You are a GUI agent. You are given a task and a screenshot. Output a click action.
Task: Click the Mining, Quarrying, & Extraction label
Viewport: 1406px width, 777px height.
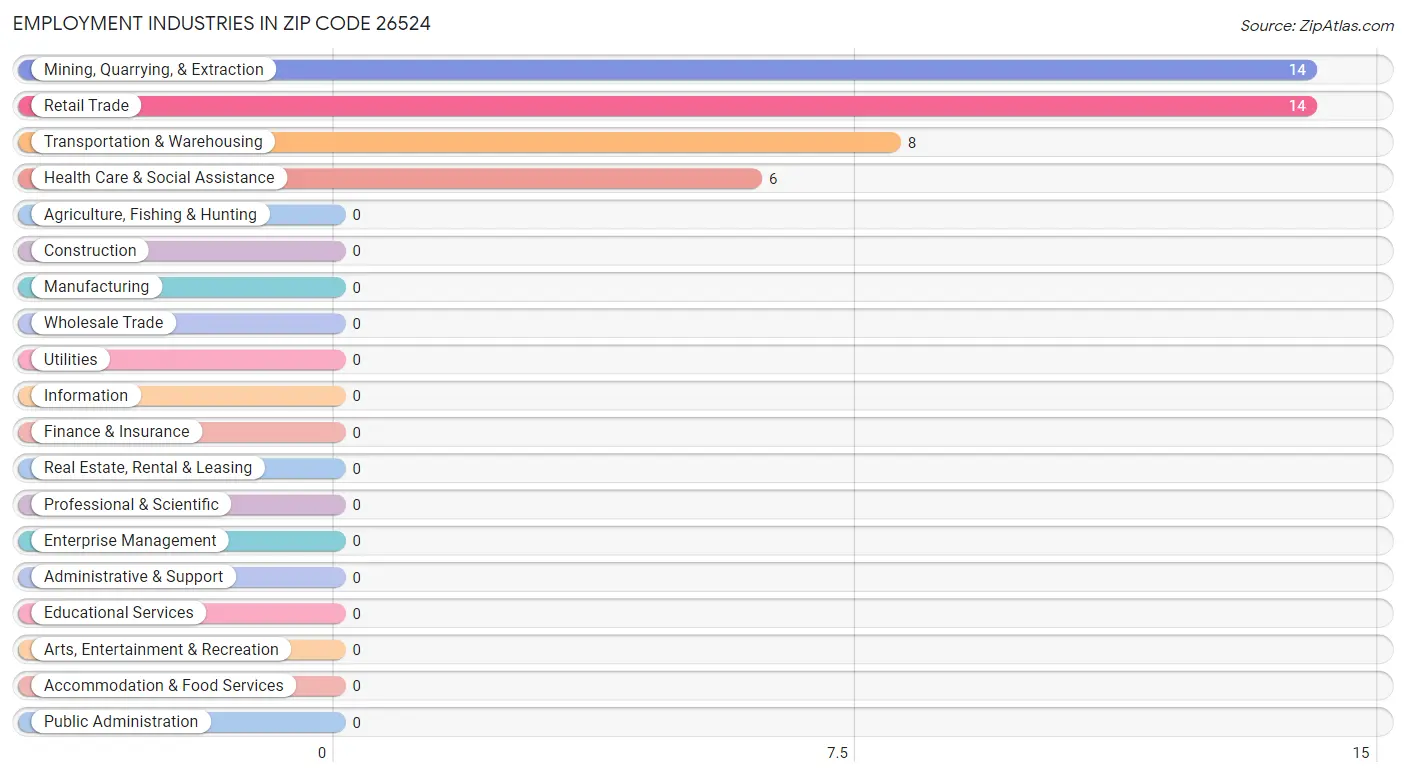coord(154,70)
